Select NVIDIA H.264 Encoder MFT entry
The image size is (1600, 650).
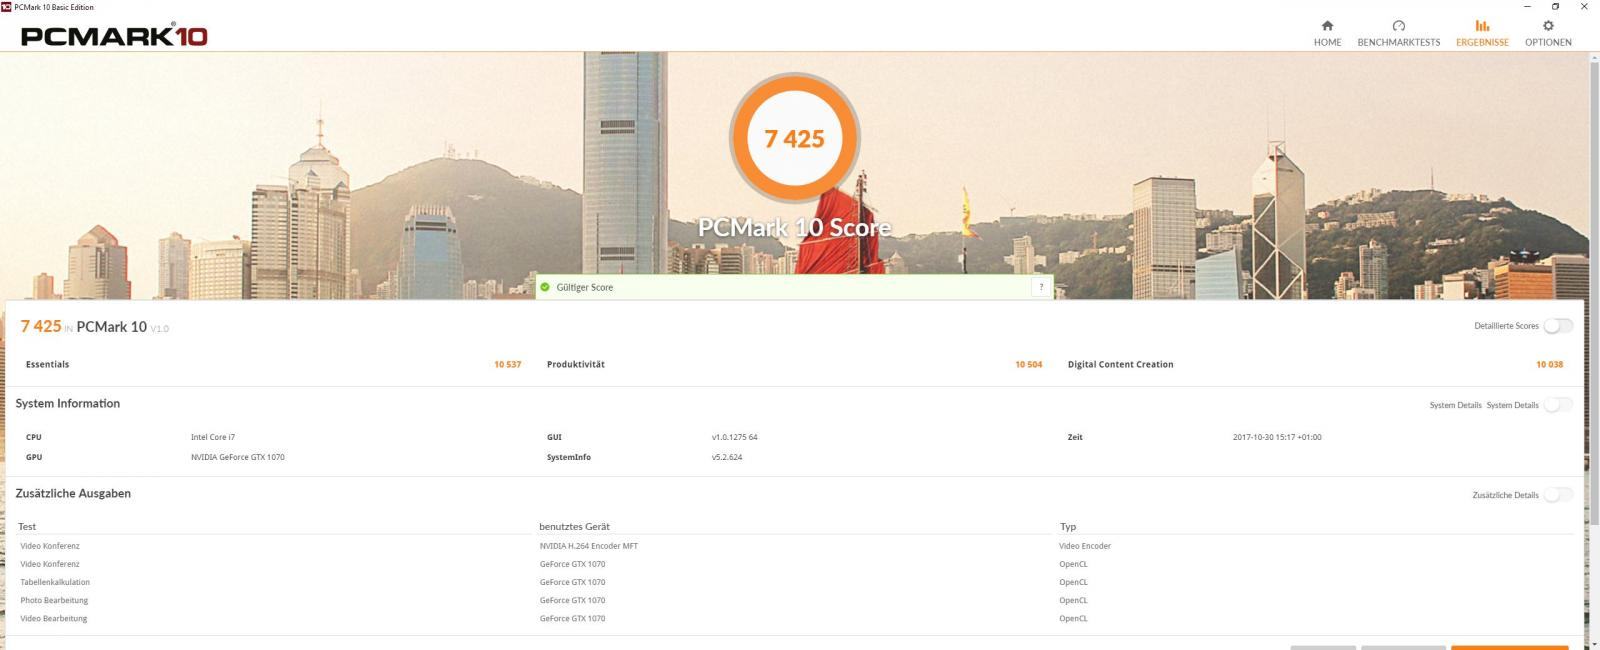[x=588, y=546]
